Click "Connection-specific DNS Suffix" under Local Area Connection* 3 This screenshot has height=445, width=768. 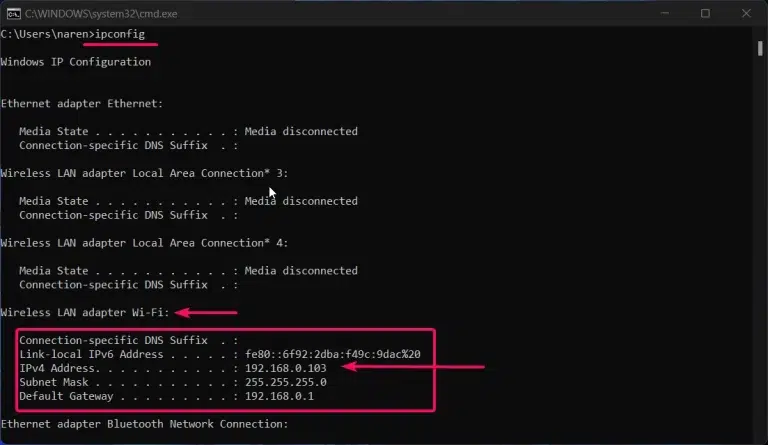[x=114, y=215]
